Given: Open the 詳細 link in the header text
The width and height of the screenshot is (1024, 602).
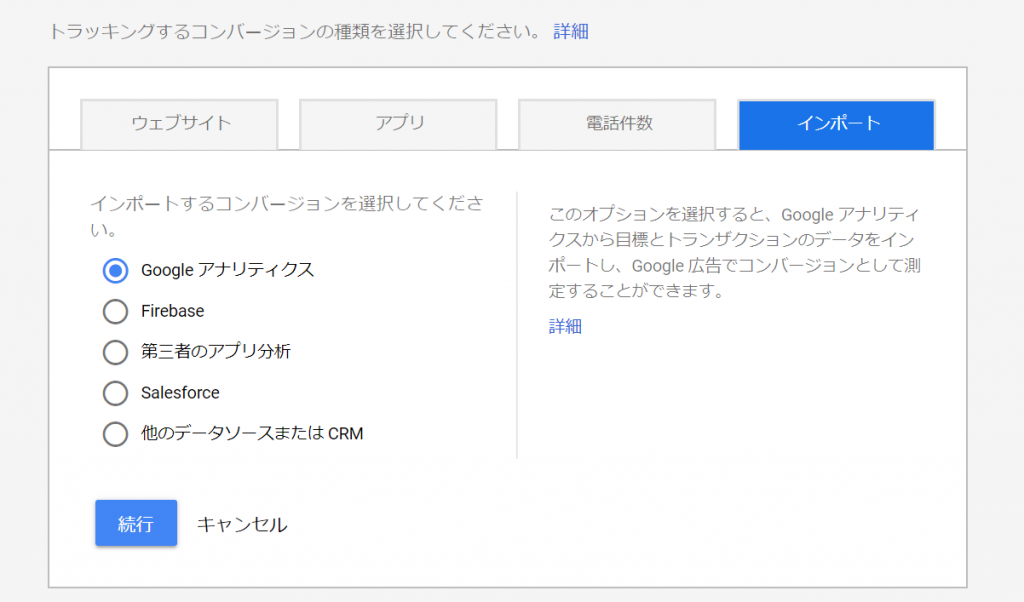Looking at the screenshot, I should 571,31.
